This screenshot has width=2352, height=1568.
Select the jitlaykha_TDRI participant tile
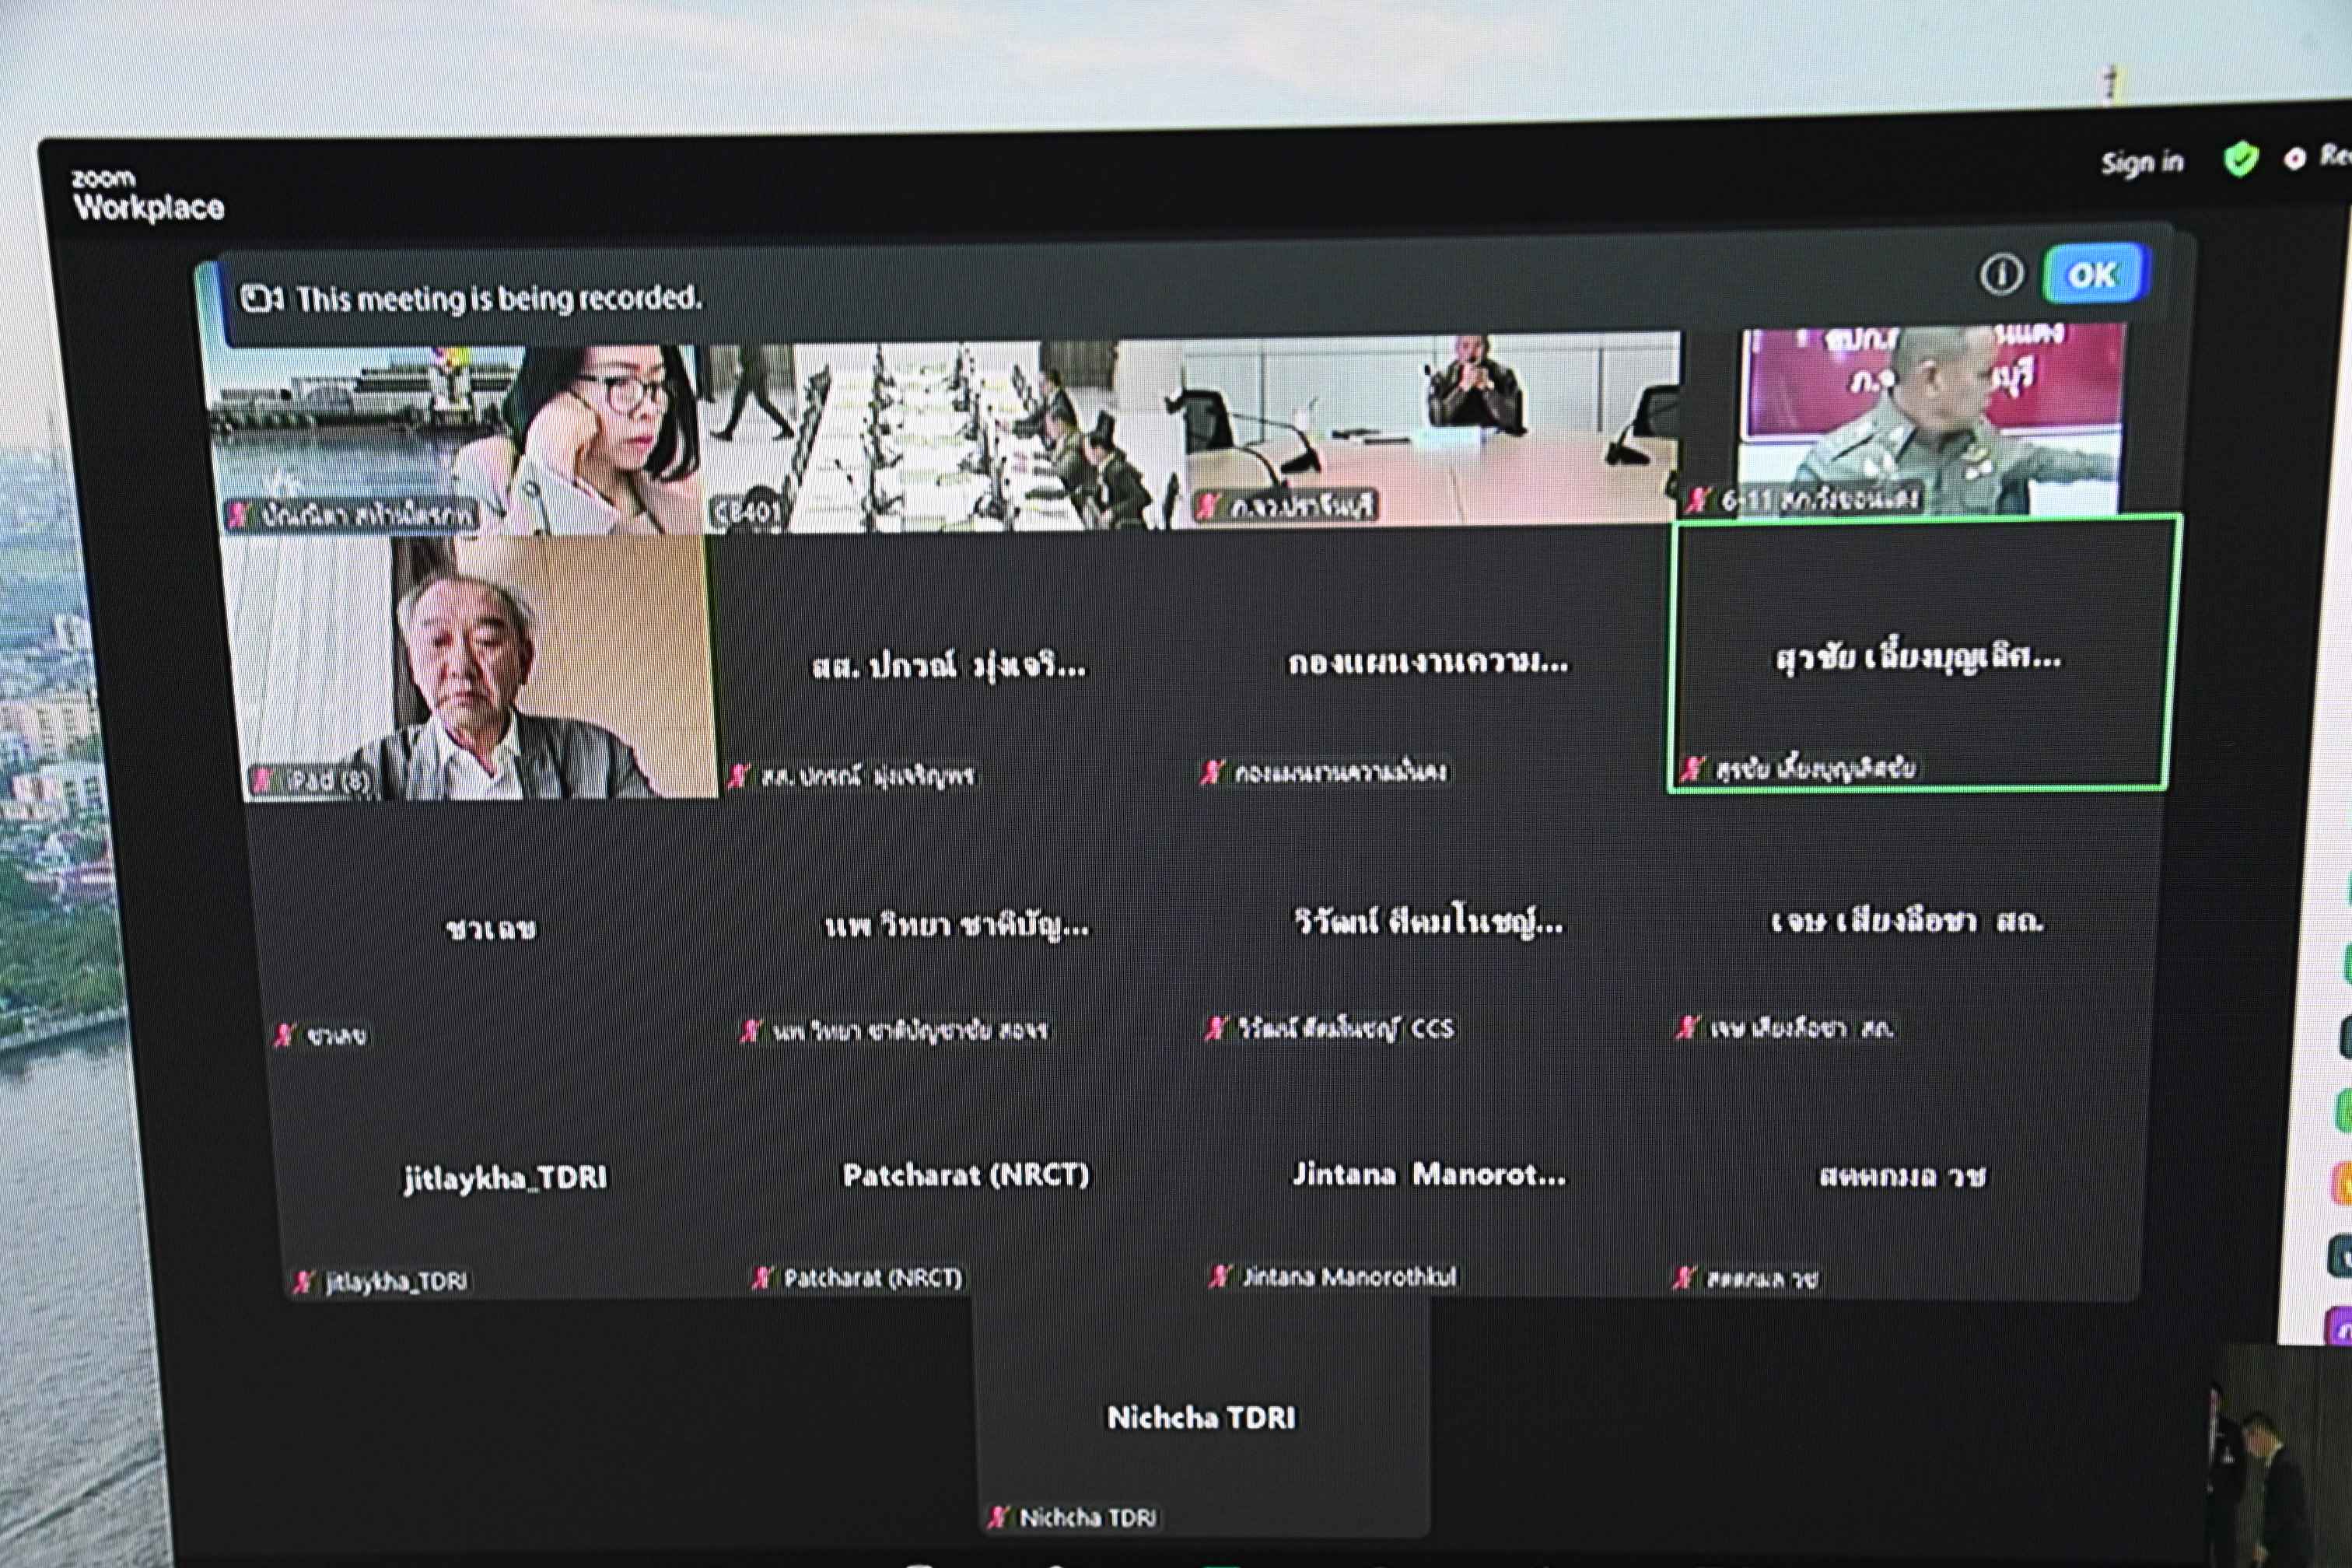(504, 1178)
